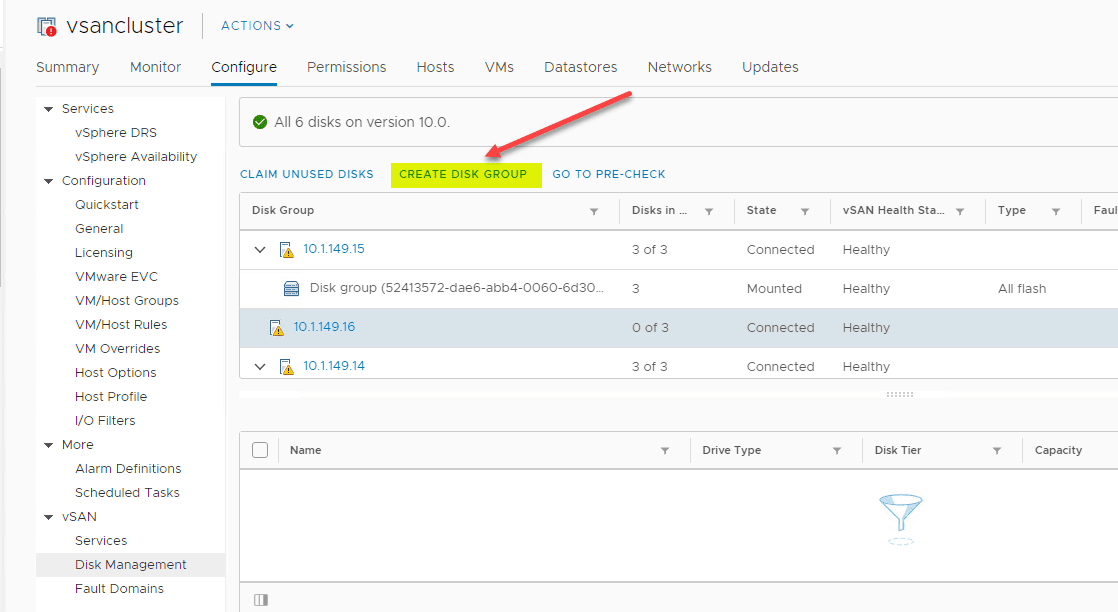Open the column chooser icon below the table

click(x=261, y=600)
